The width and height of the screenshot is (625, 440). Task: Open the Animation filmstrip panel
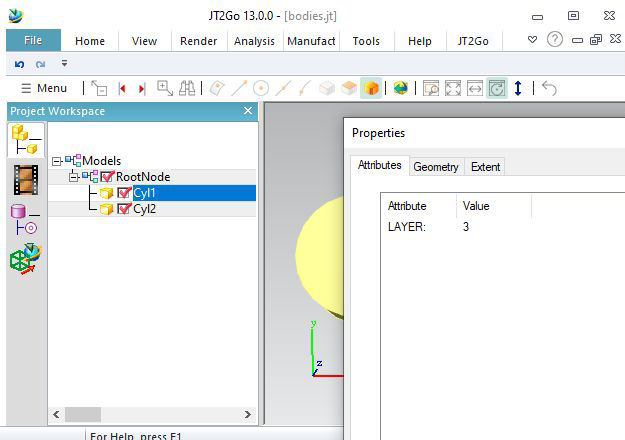click(x=26, y=179)
